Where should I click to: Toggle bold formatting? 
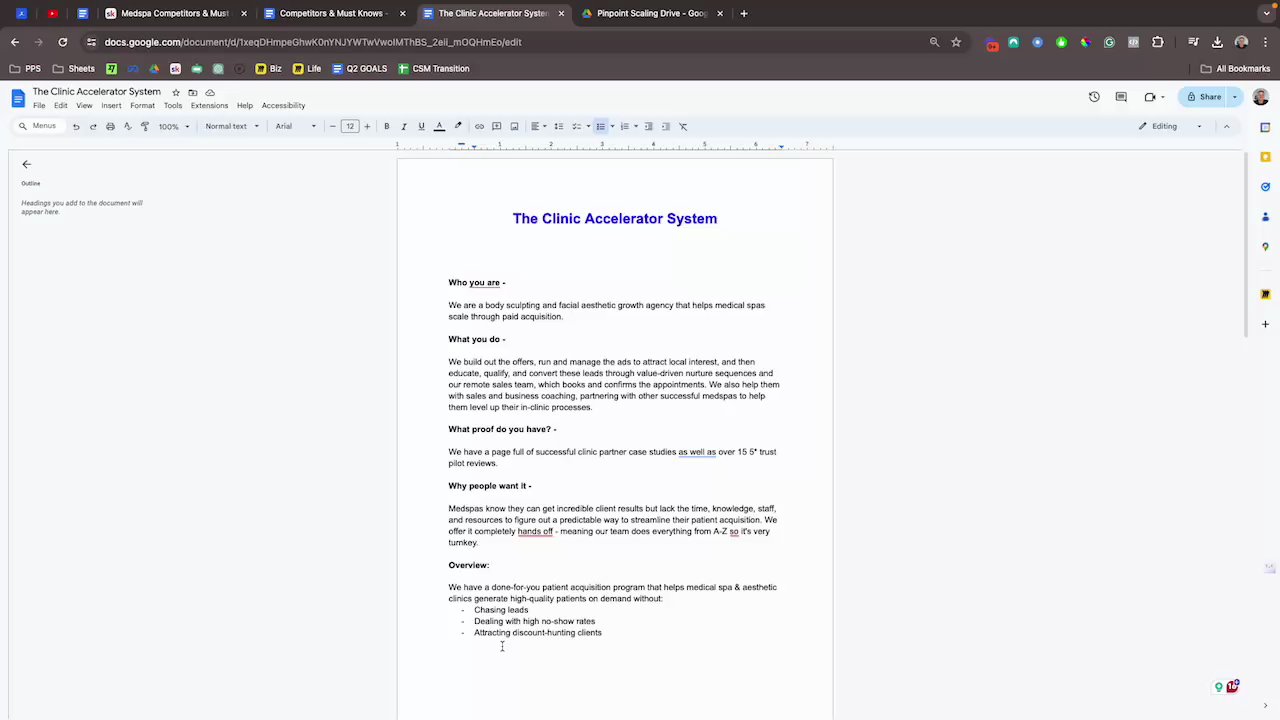(387, 126)
